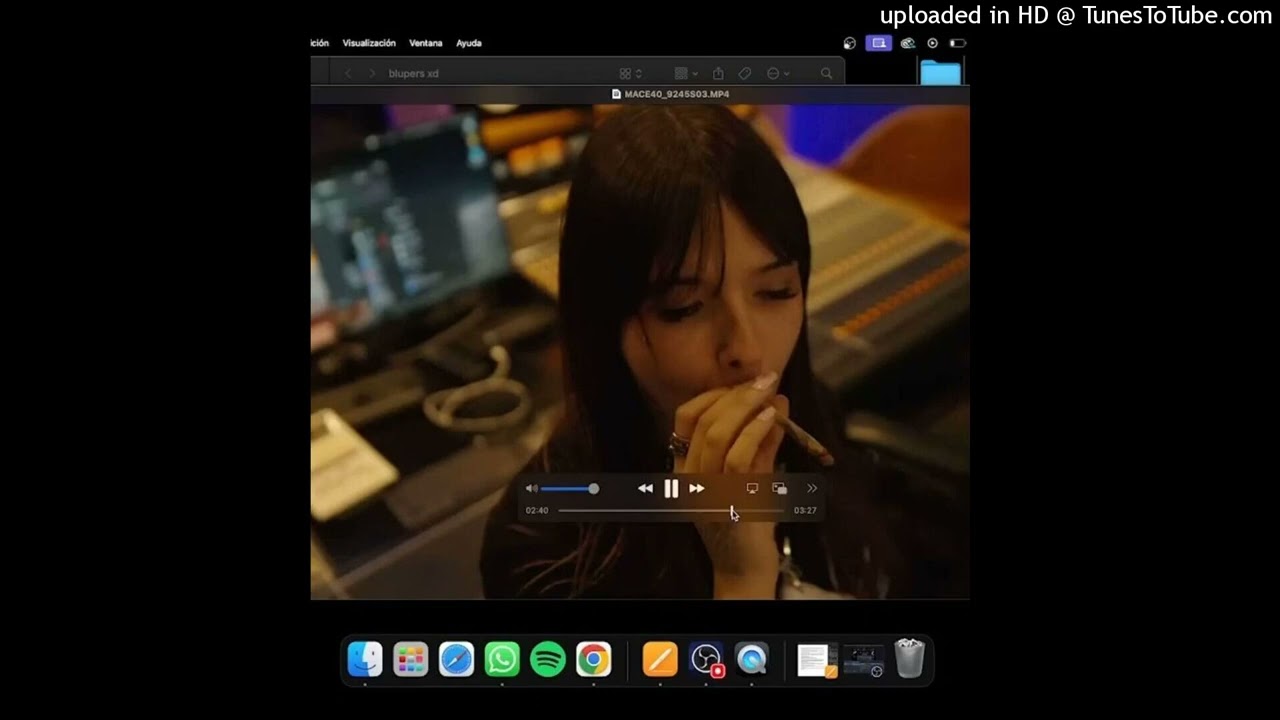Open the minimized dark window in the Dock
1280x720 pixels.
tap(863, 660)
